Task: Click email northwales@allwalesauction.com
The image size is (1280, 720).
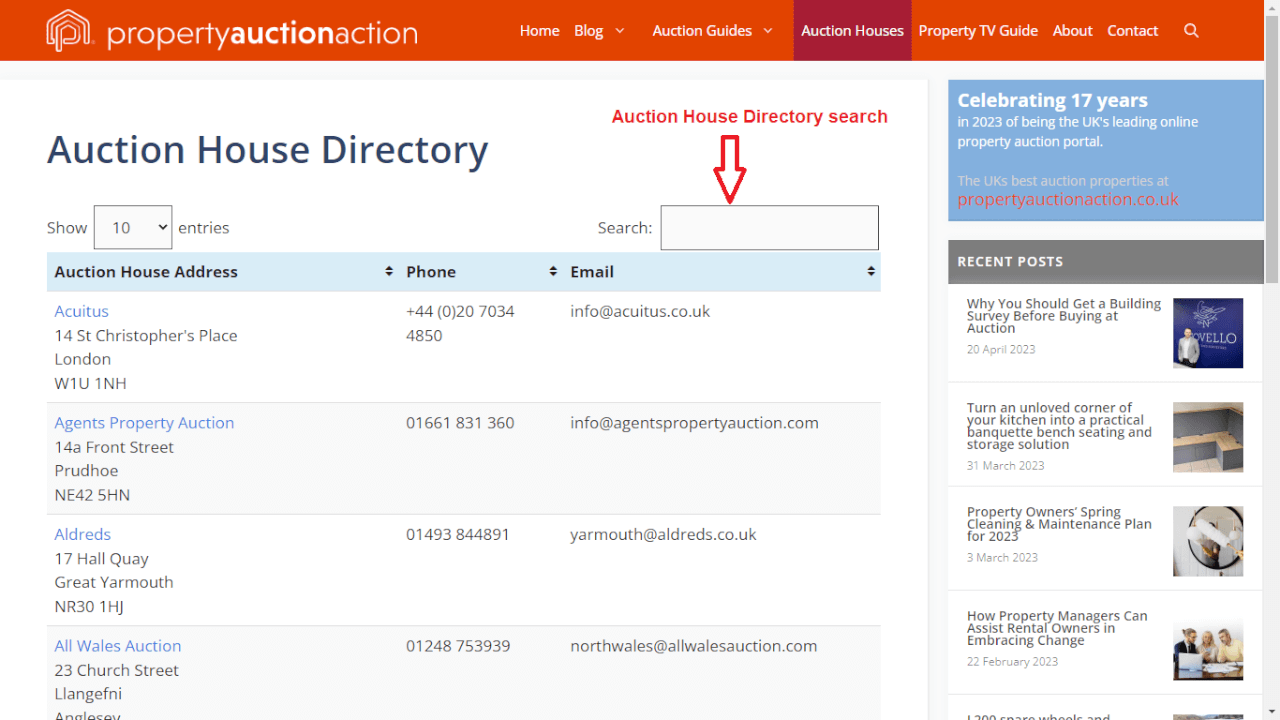Action: click(x=693, y=646)
